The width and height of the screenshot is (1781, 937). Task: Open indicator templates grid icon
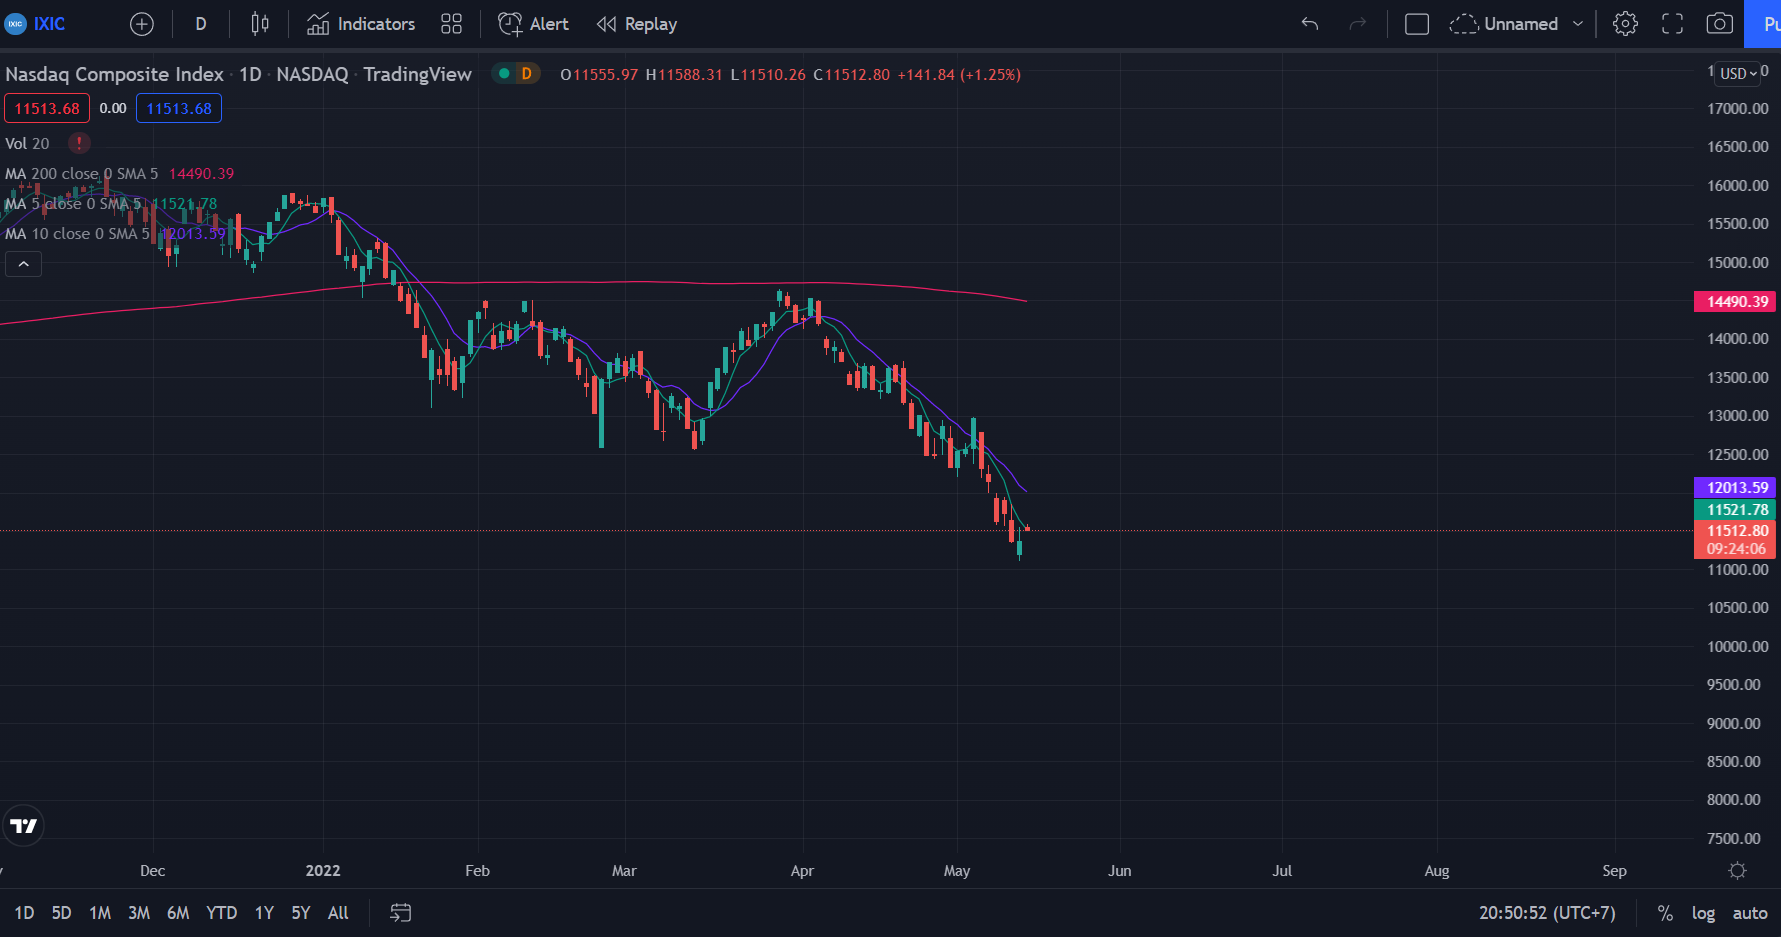(452, 24)
